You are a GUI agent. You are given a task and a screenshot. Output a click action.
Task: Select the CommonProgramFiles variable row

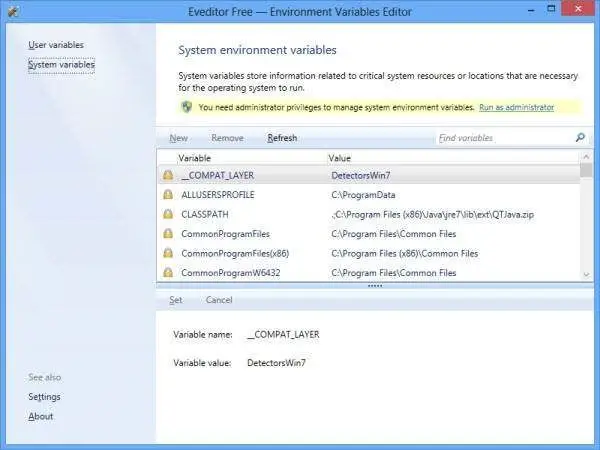point(369,233)
